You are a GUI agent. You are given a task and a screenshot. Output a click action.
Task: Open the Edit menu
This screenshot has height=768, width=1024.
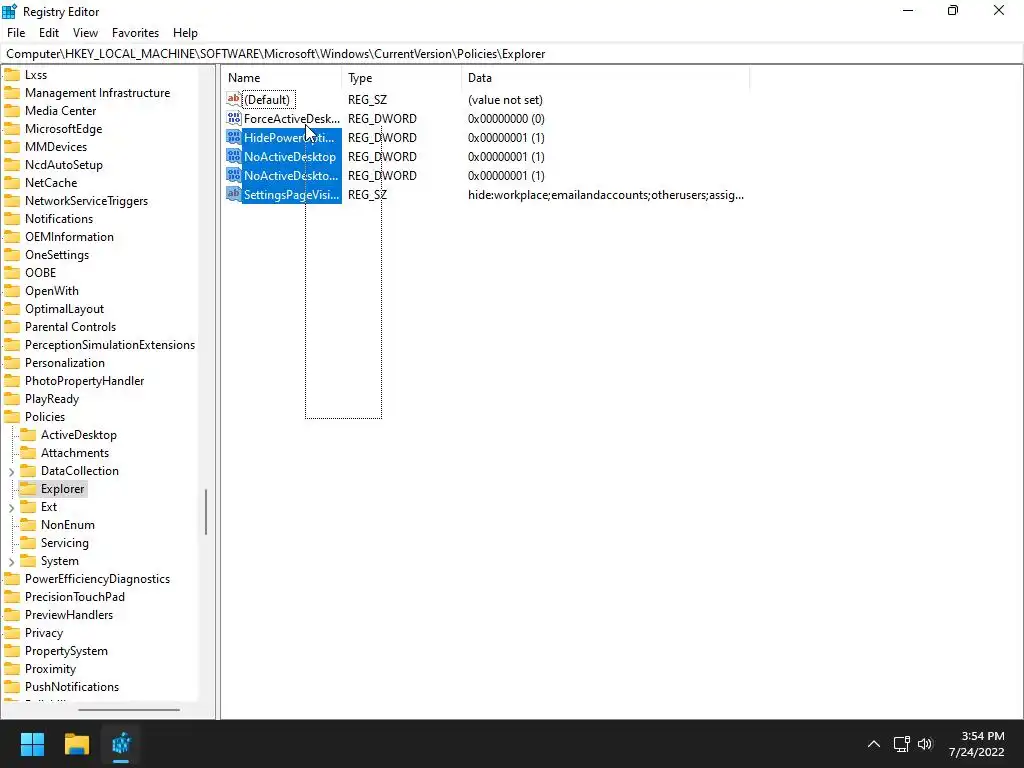point(49,33)
